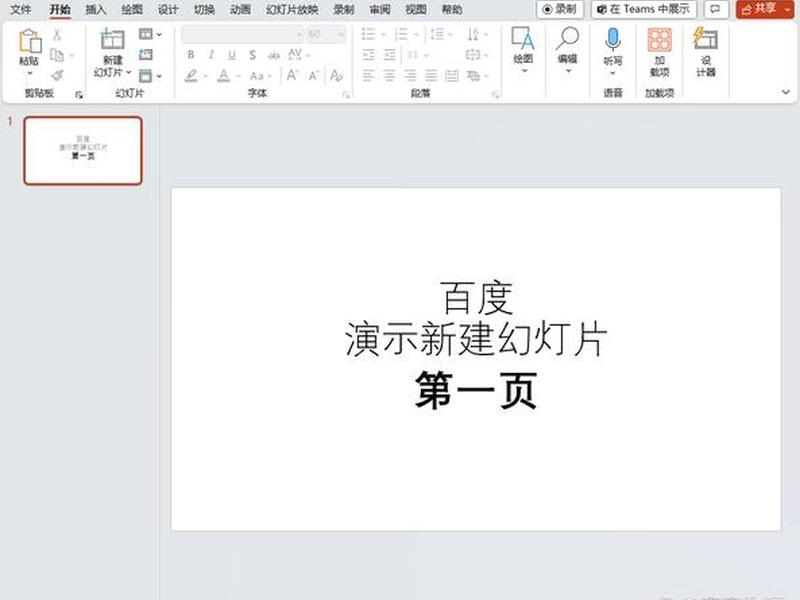Toggle strikethrough formatting

tap(274, 55)
